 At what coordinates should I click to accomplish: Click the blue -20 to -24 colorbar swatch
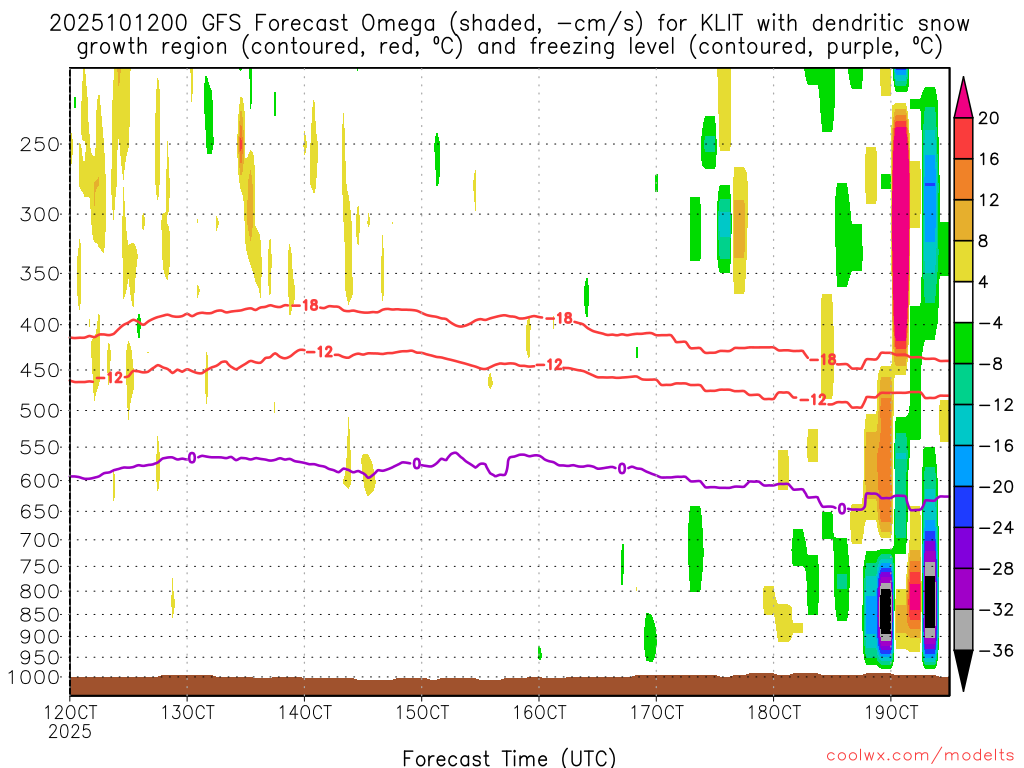(x=963, y=507)
